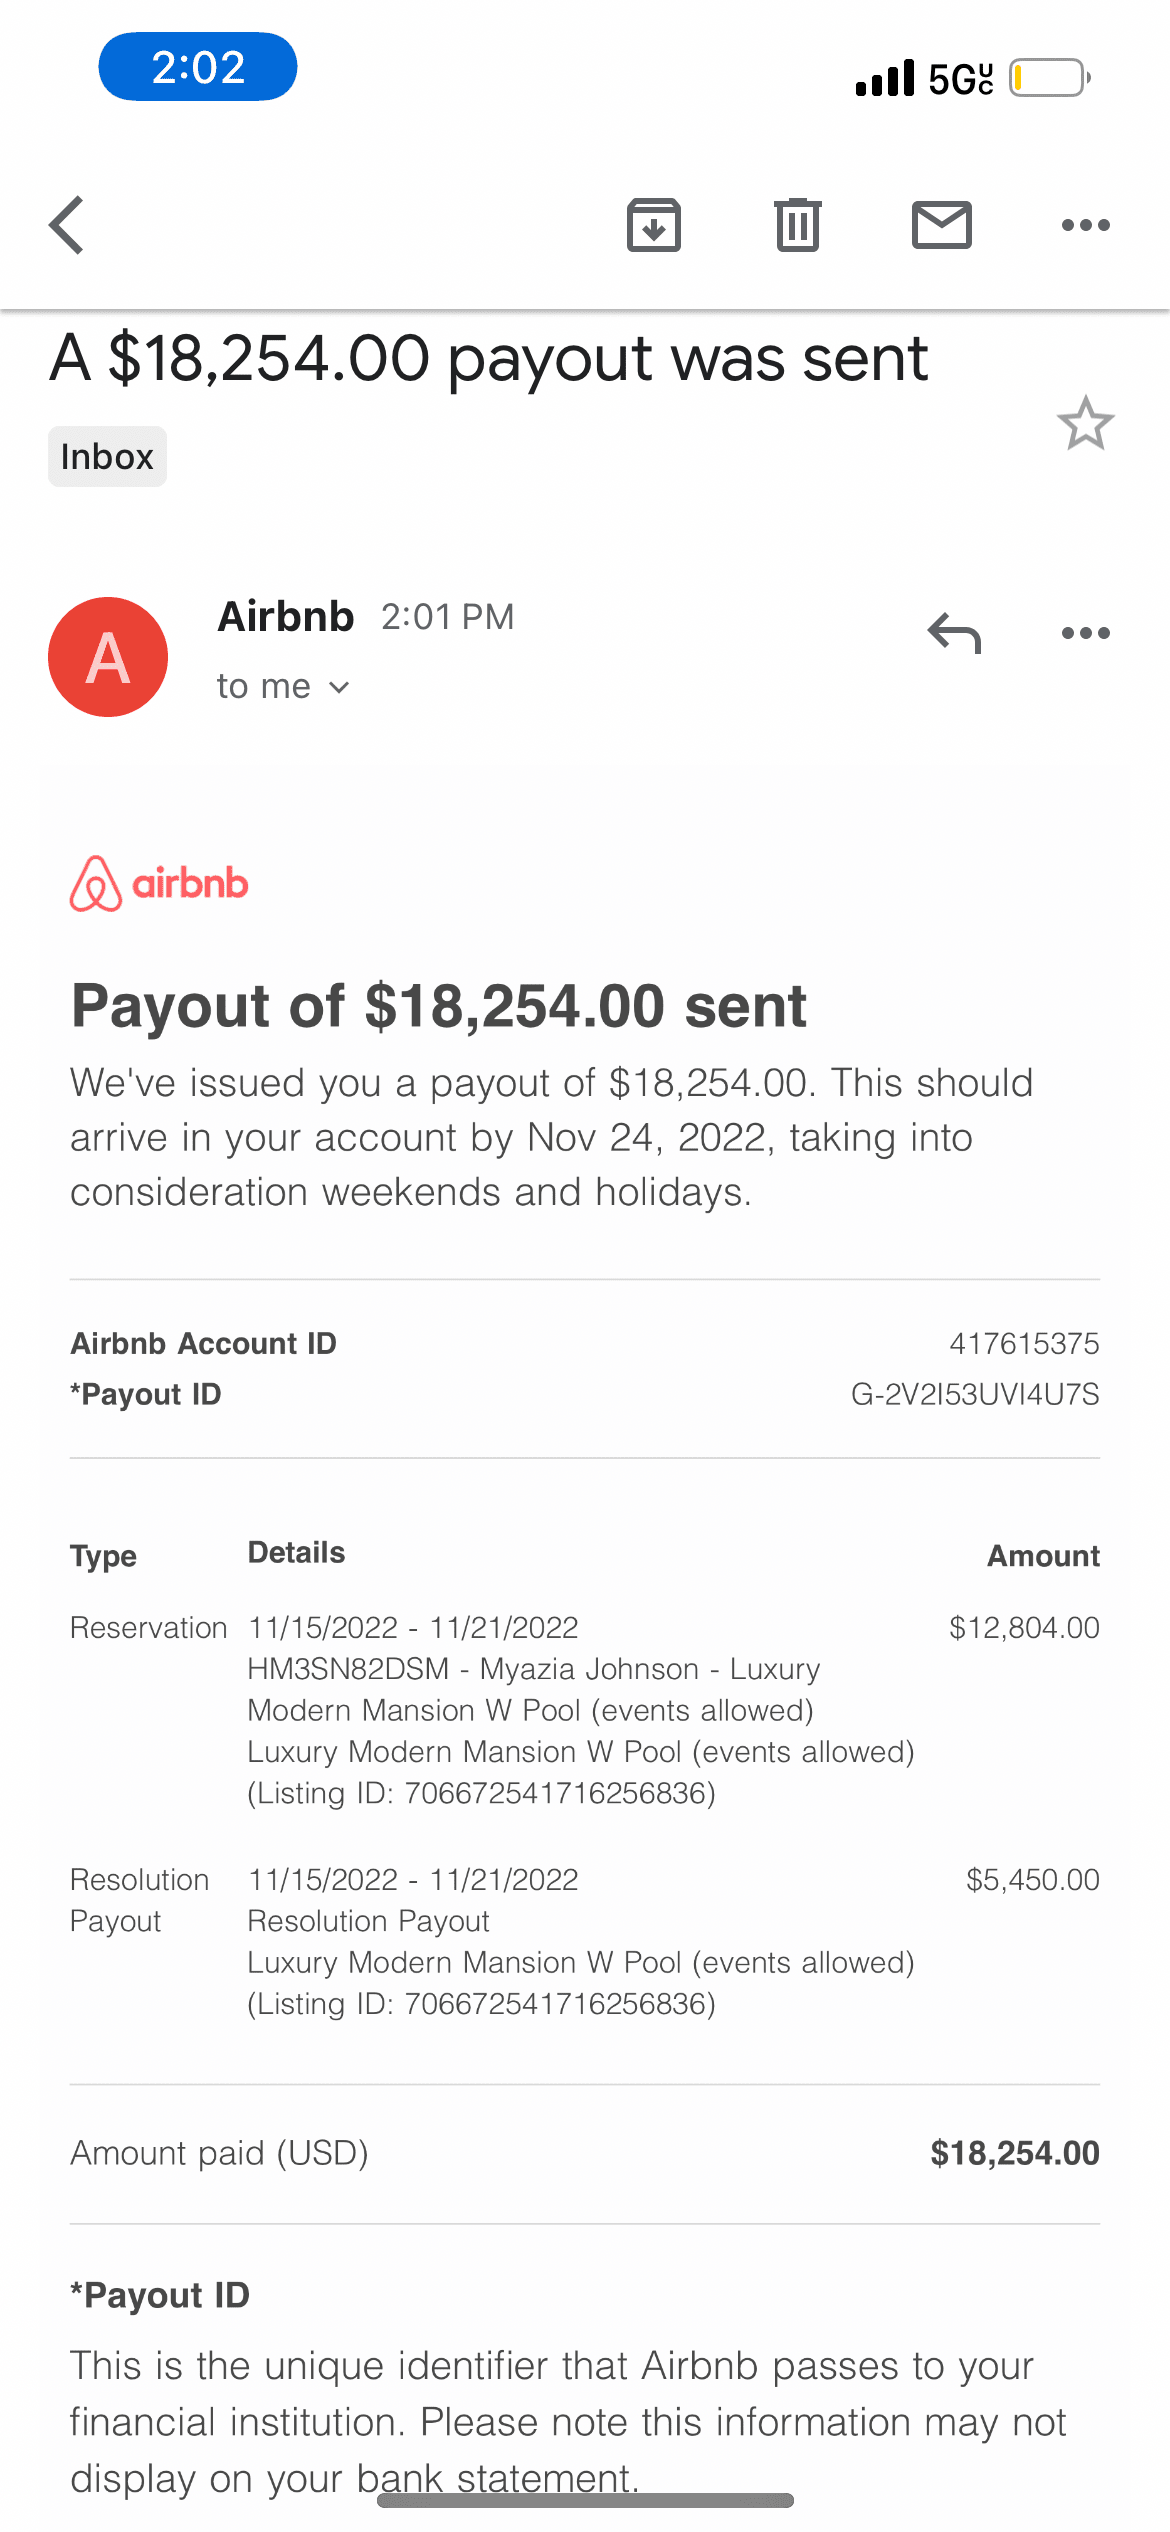Tap the first Listing ID under Reservation
The width and height of the screenshot is (1170, 2532).
pyautogui.click(x=481, y=1793)
